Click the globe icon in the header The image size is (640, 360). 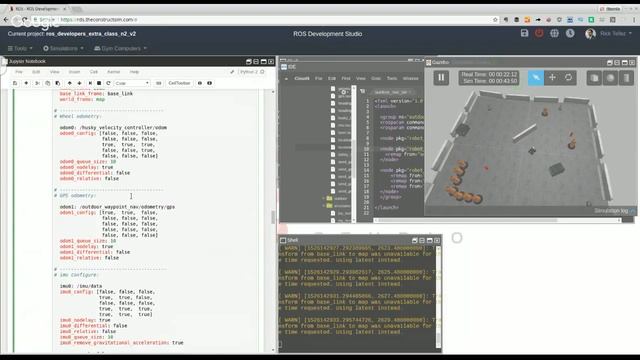(554, 33)
